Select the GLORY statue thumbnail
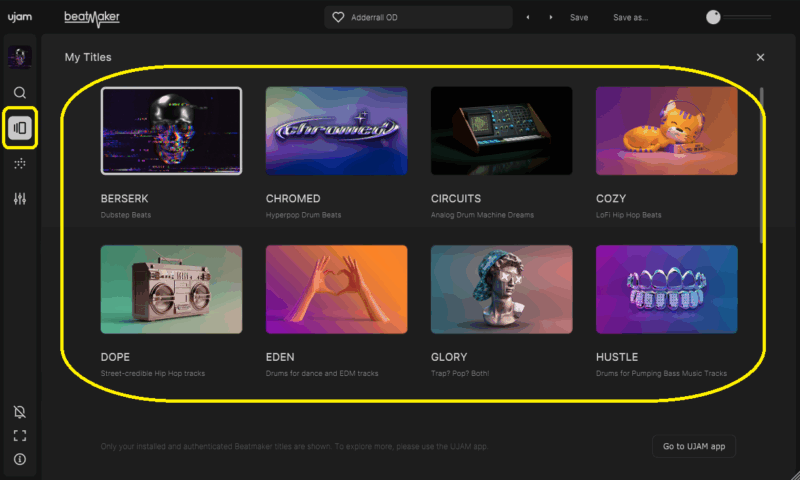 (502, 289)
